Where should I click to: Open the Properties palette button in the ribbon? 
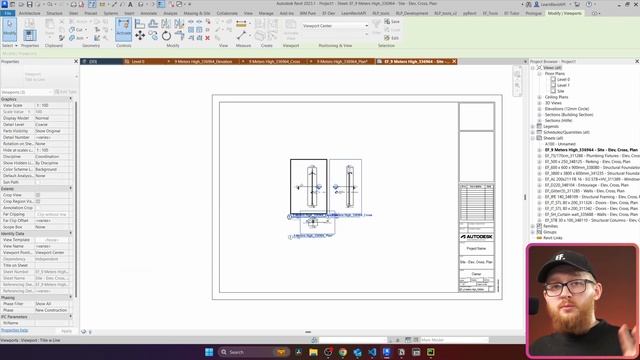[x=29, y=35]
